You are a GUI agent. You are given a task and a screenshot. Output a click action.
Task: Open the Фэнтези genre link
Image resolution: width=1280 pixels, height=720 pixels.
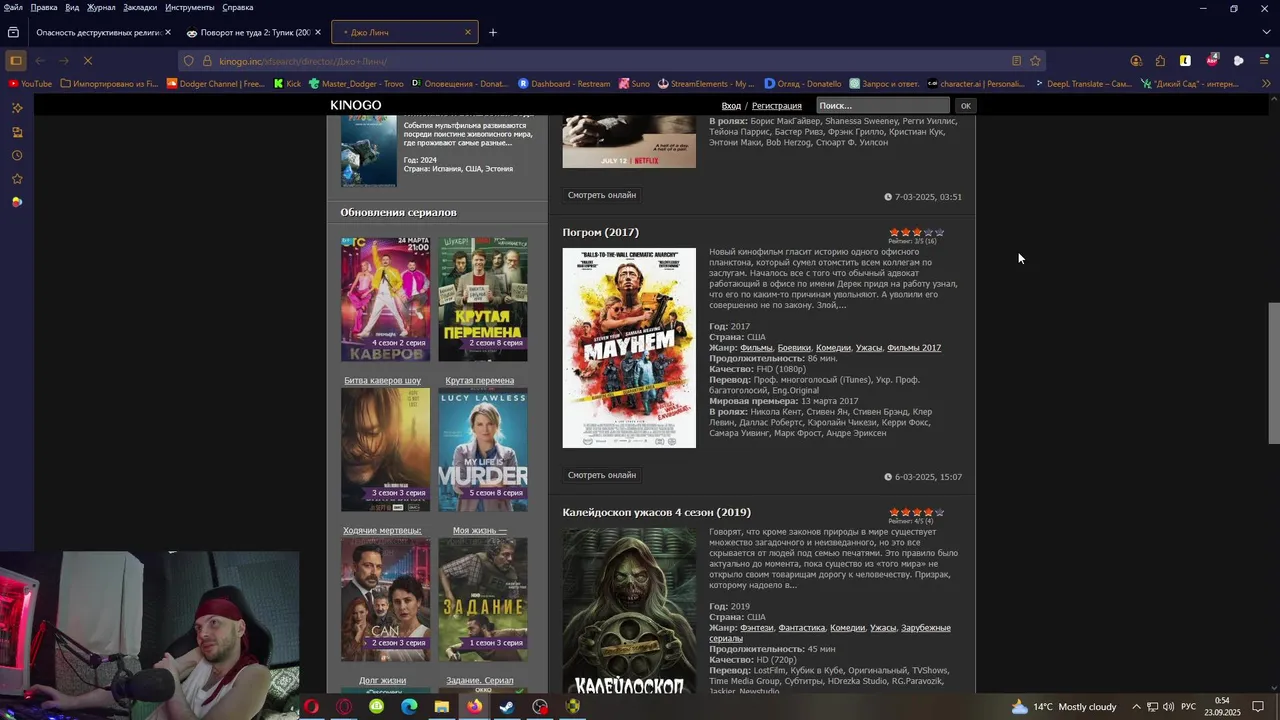757,628
